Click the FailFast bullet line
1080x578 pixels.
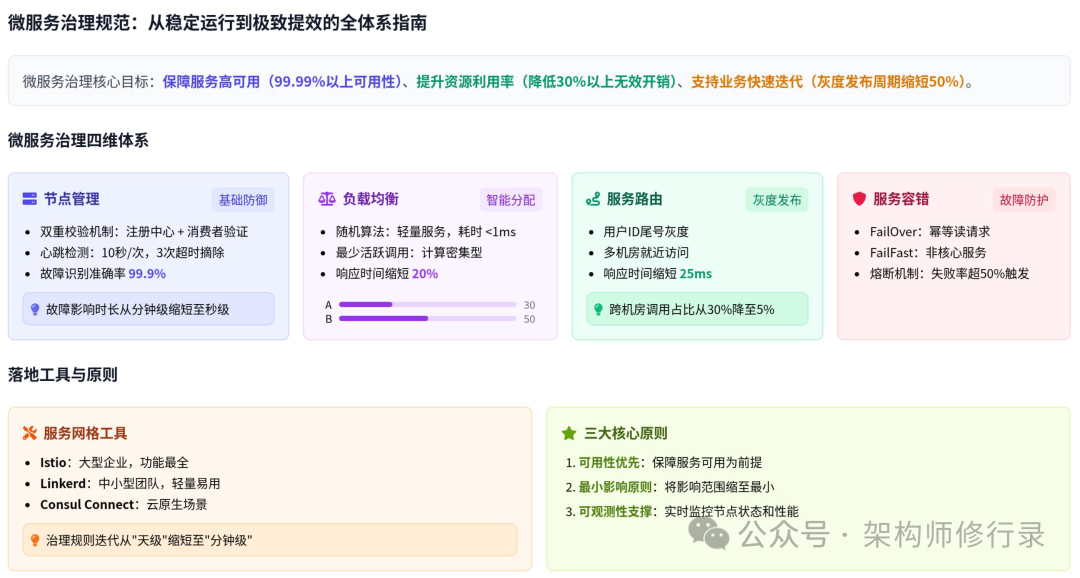pos(928,253)
